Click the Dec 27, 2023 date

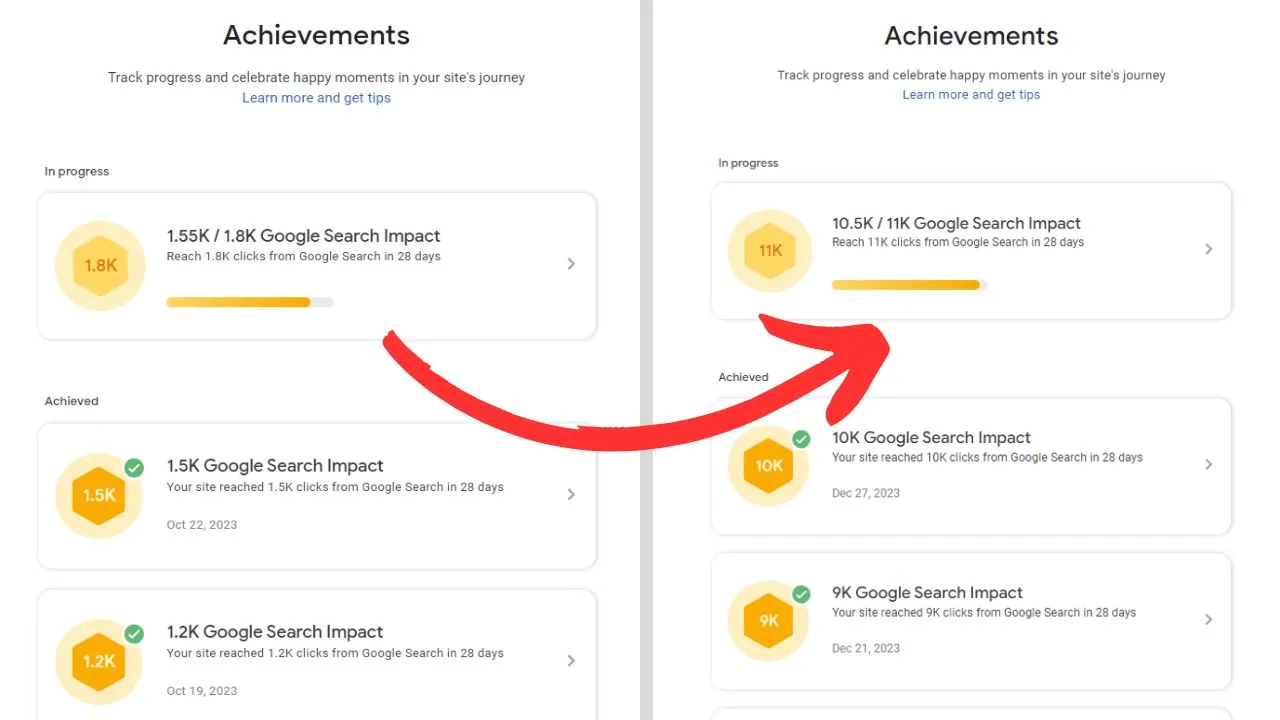[866, 493]
